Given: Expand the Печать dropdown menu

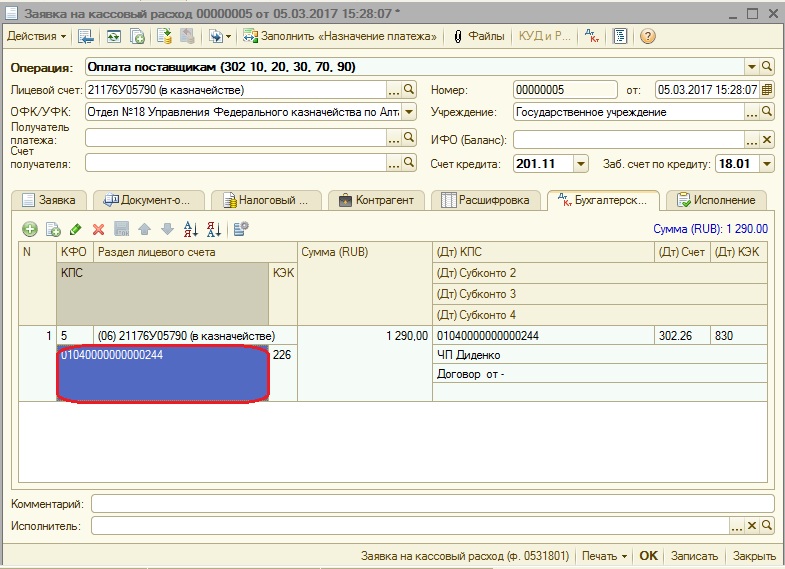Looking at the screenshot, I should click(604, 556).
